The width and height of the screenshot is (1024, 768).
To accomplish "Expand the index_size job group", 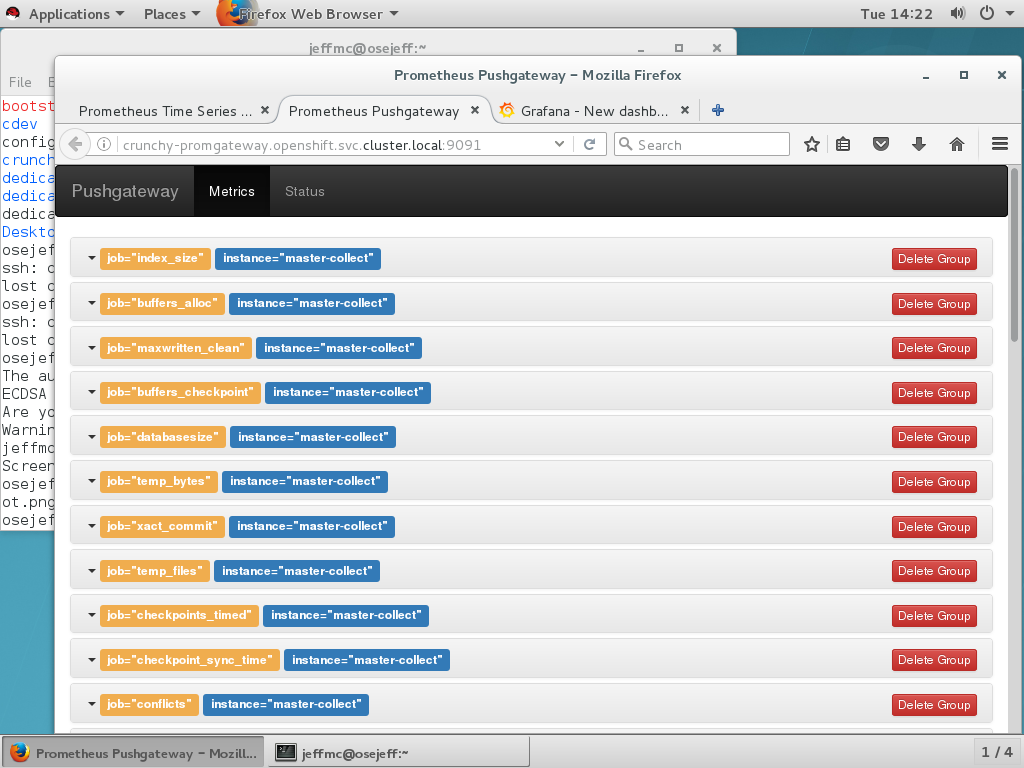I will coord(91,258).
